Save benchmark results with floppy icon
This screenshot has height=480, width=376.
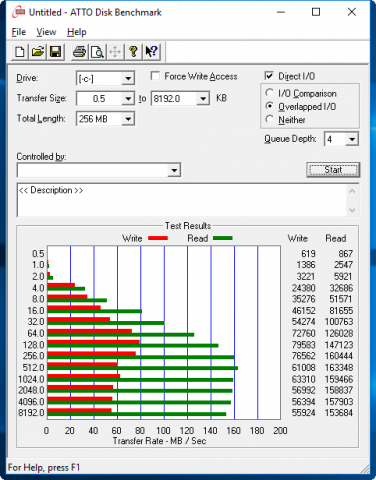55,52
